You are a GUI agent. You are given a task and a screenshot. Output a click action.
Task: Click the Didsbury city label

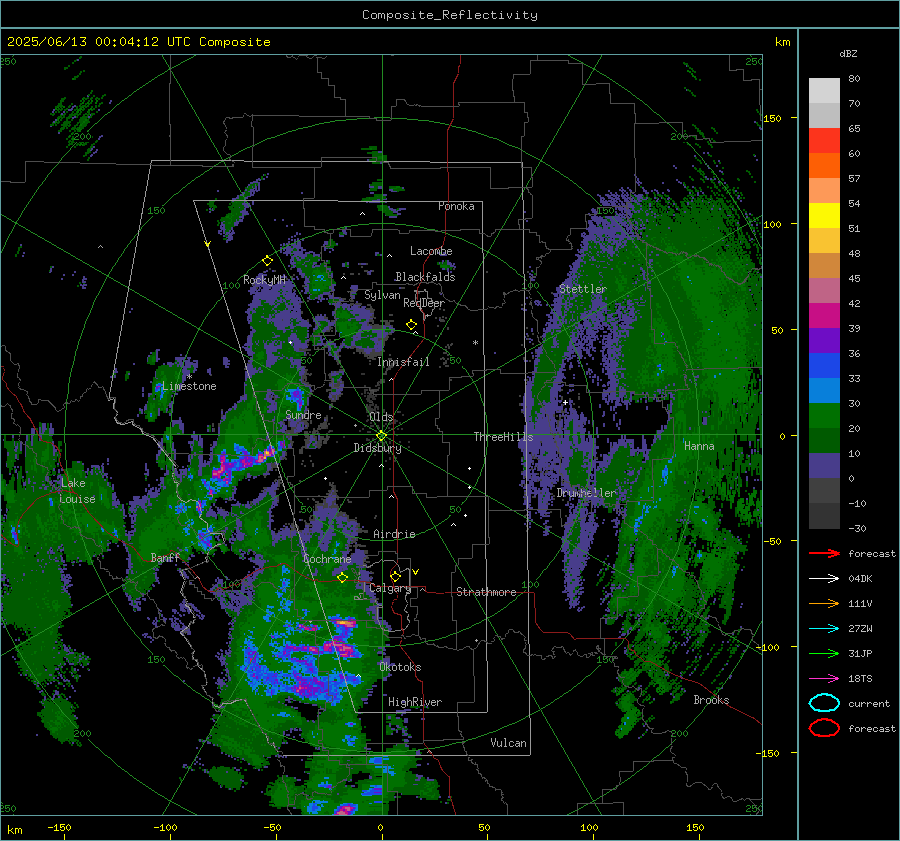click(x=377, y=448)
